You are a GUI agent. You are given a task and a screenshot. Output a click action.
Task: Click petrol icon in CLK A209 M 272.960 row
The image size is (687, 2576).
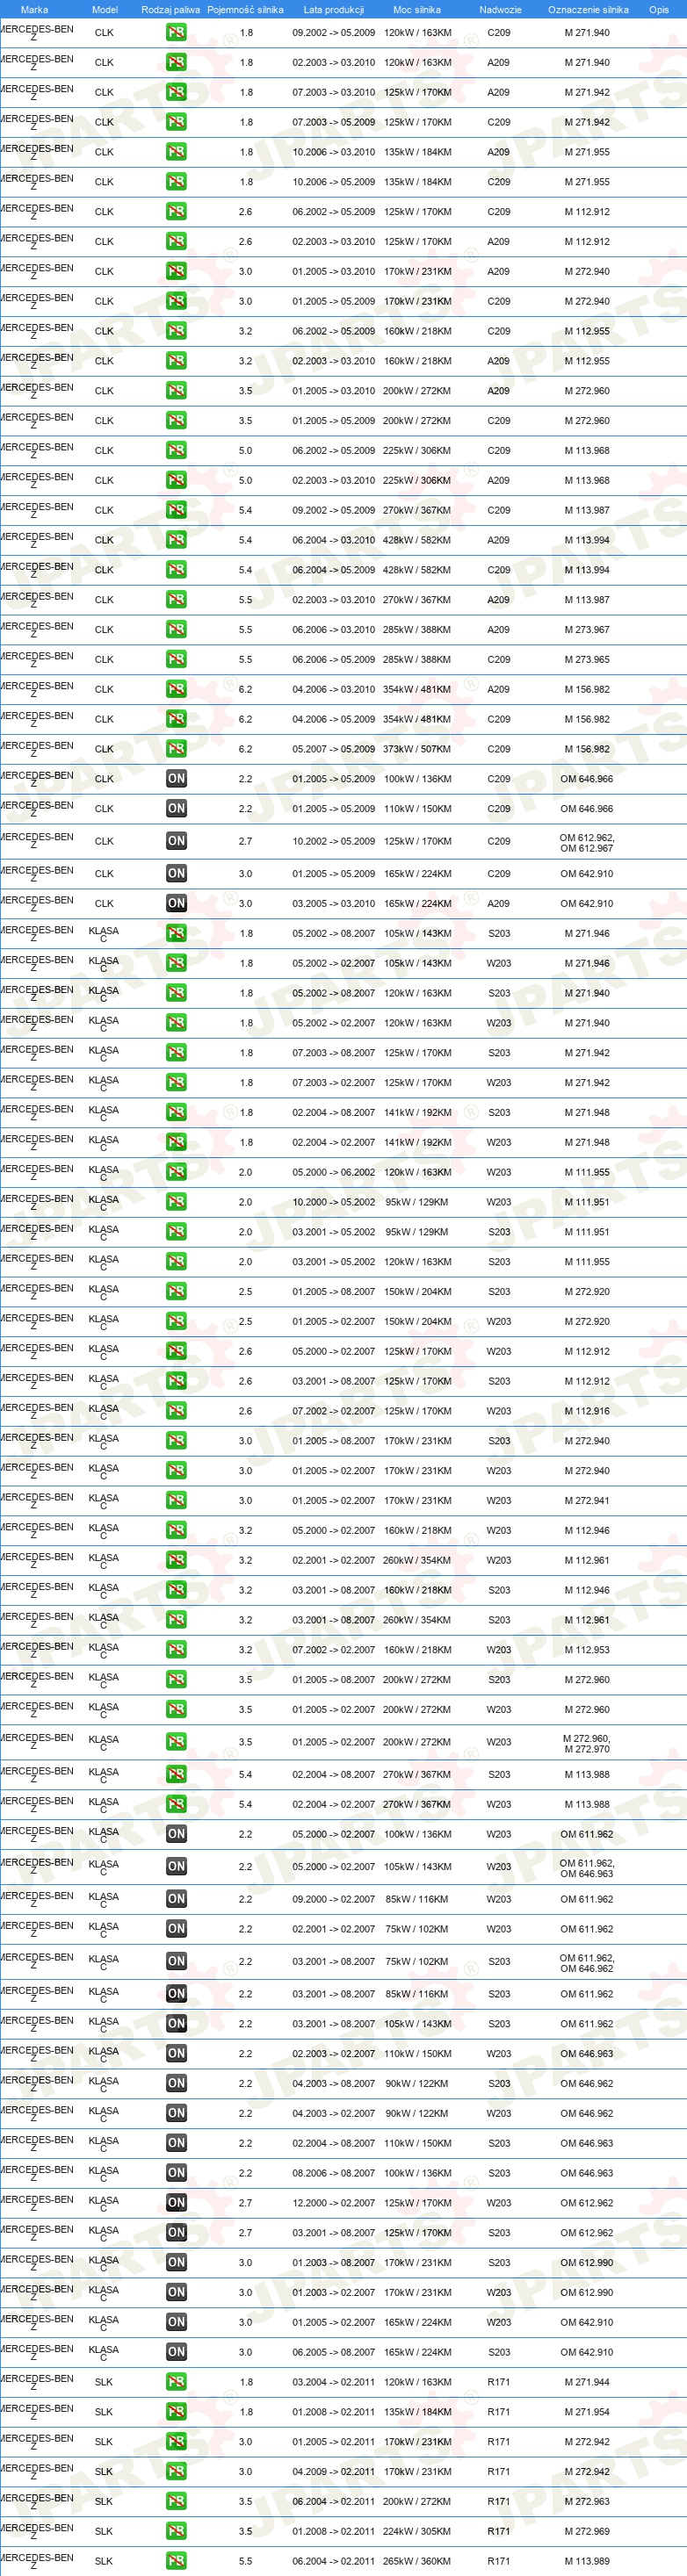tap(176, 391)
